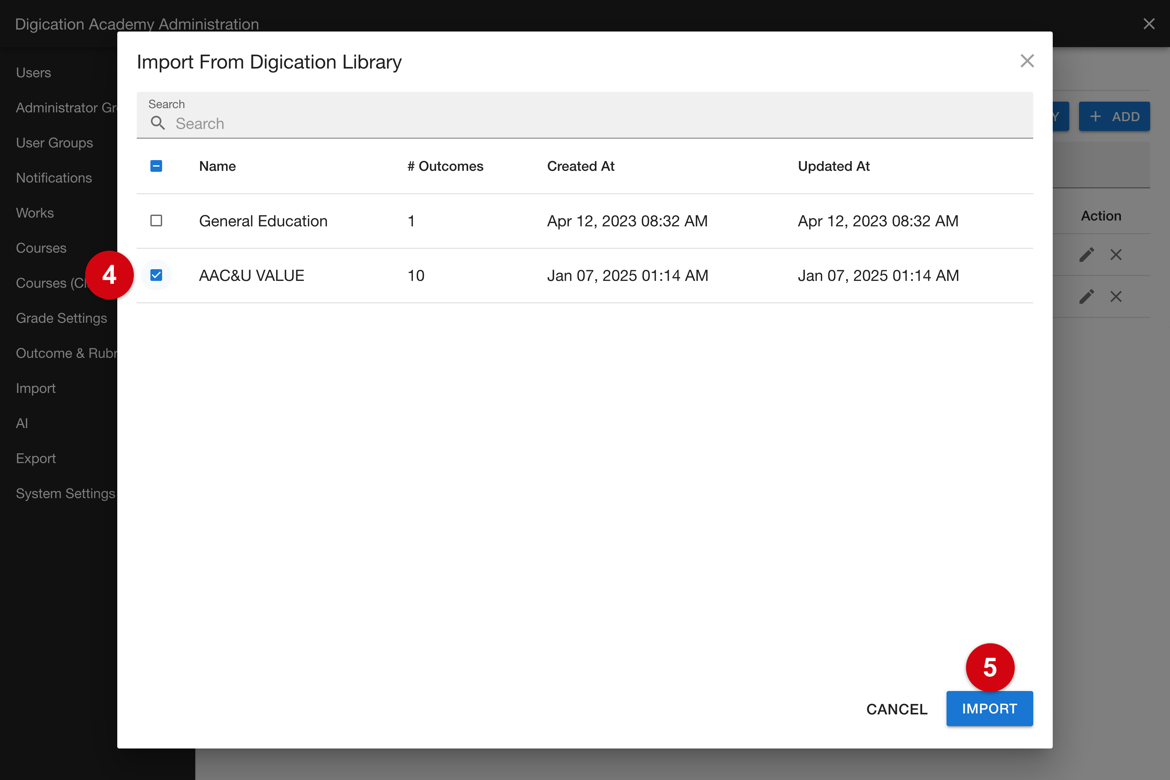Open User Groups in the sidebar

pyautogui.click(x=54, y=143)
